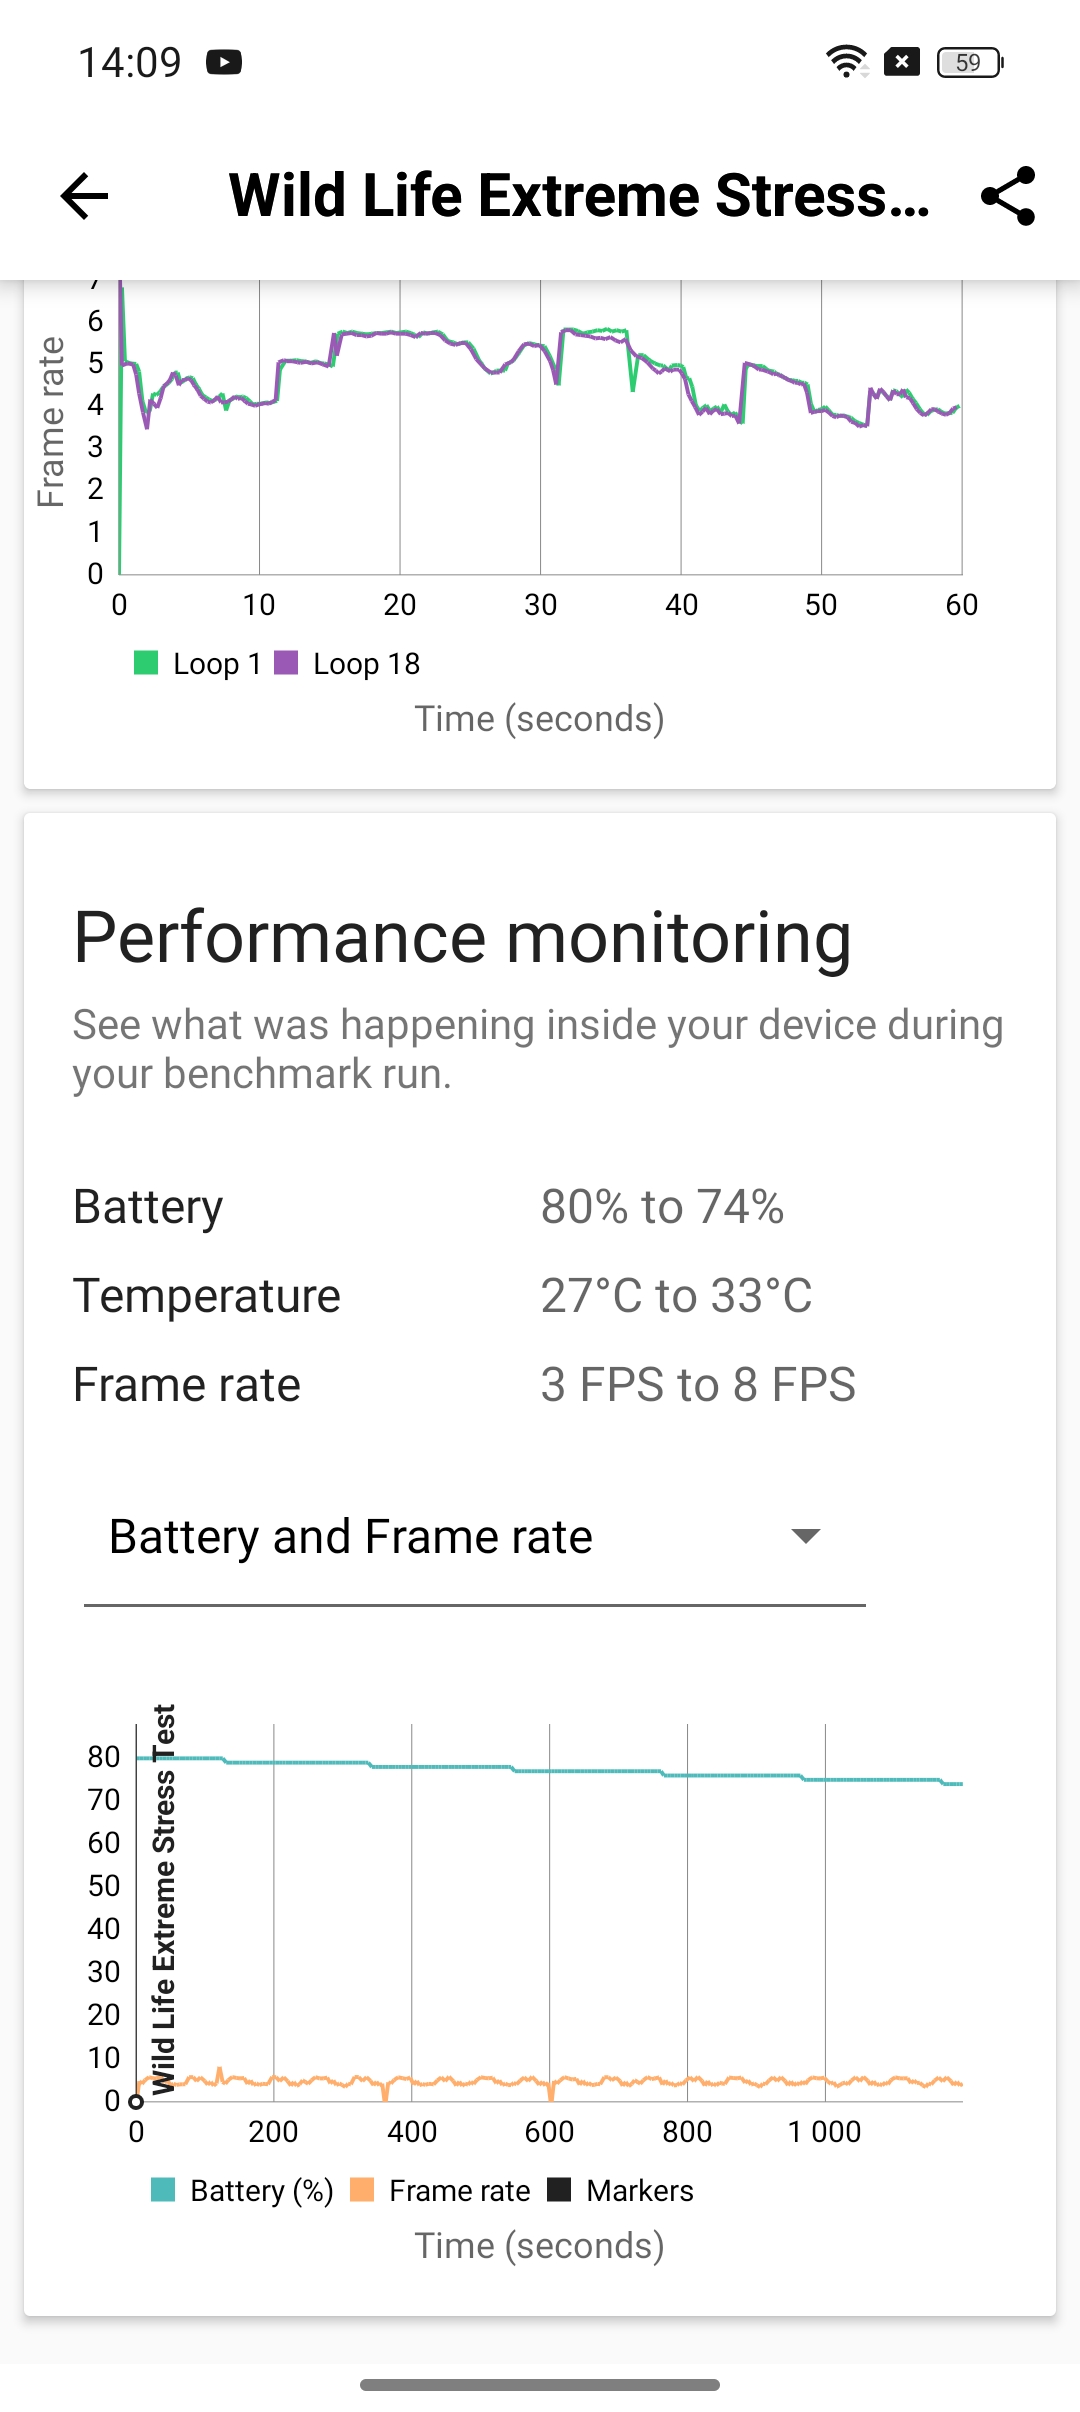Toggle Loop 1 series in legend

(198, 664)
